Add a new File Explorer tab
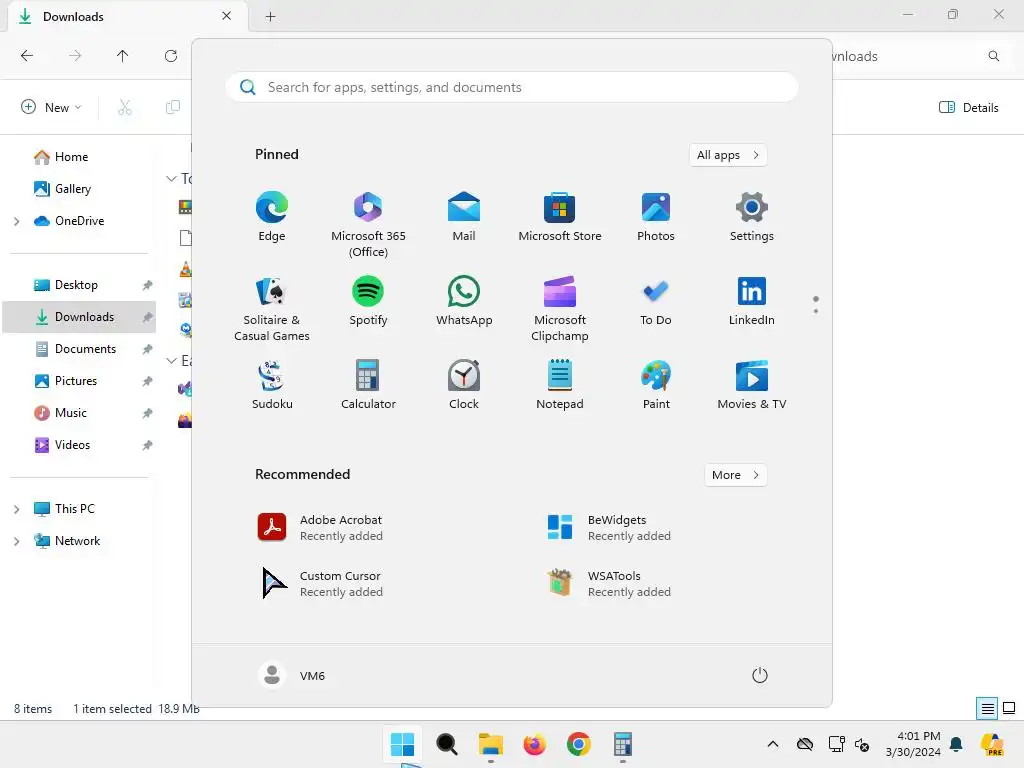Viewport: 1024px width, 768px height. [x=270, y=16]
